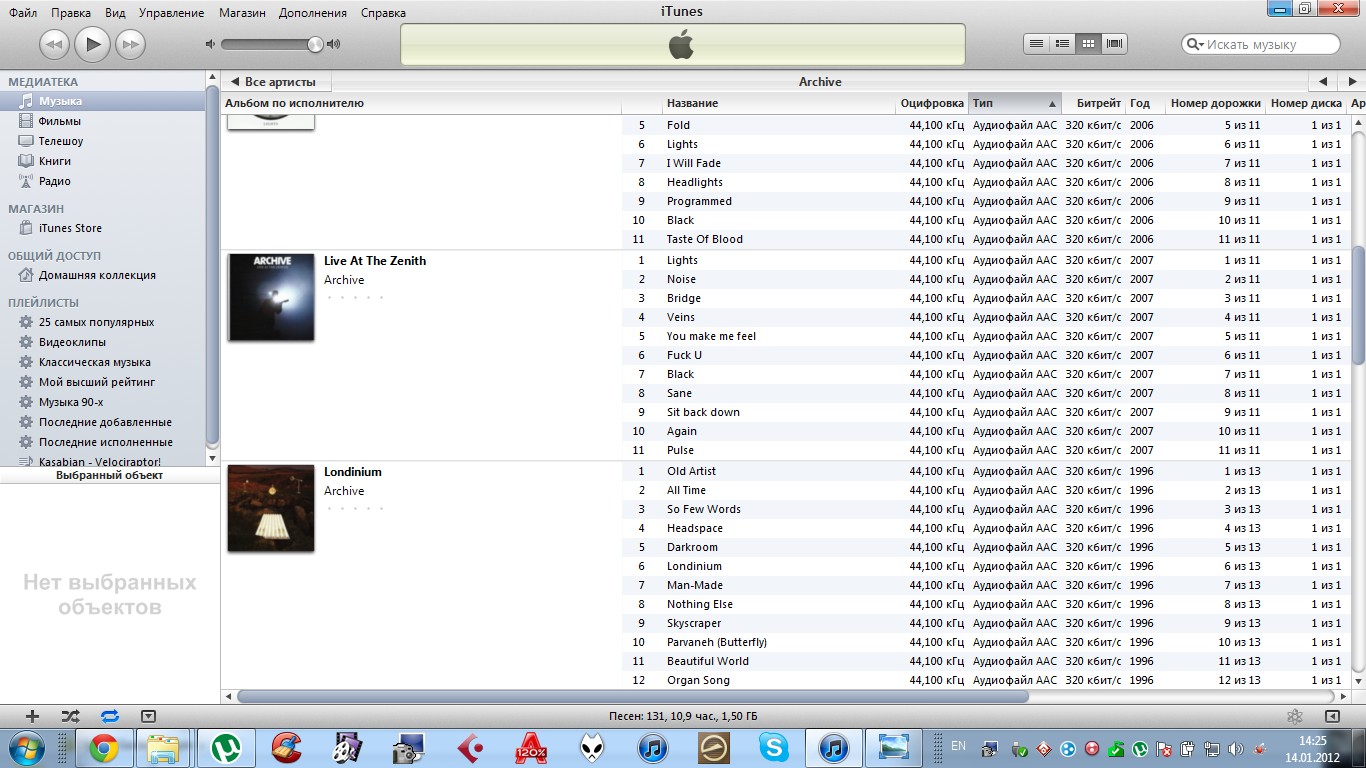This screenshot has height=768, width=1366.
Task: Click the horizontal scrollbar right arrow
Action: click(1342, 696)
